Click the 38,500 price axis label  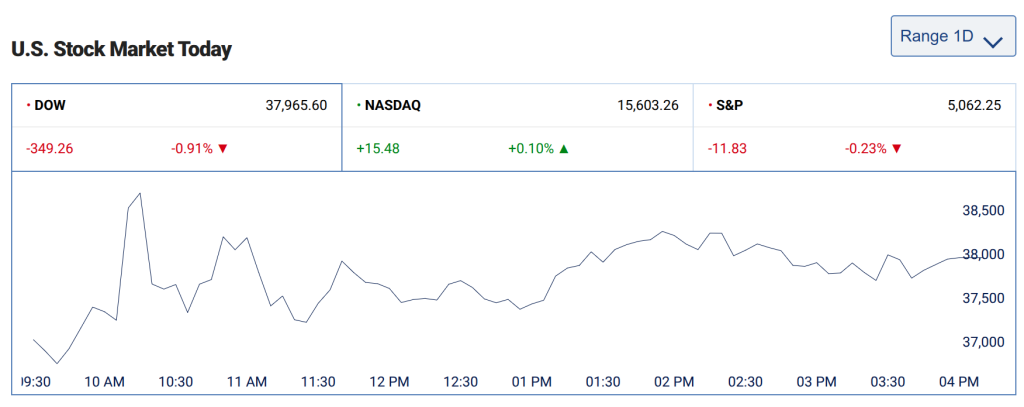tap(982, 210)
